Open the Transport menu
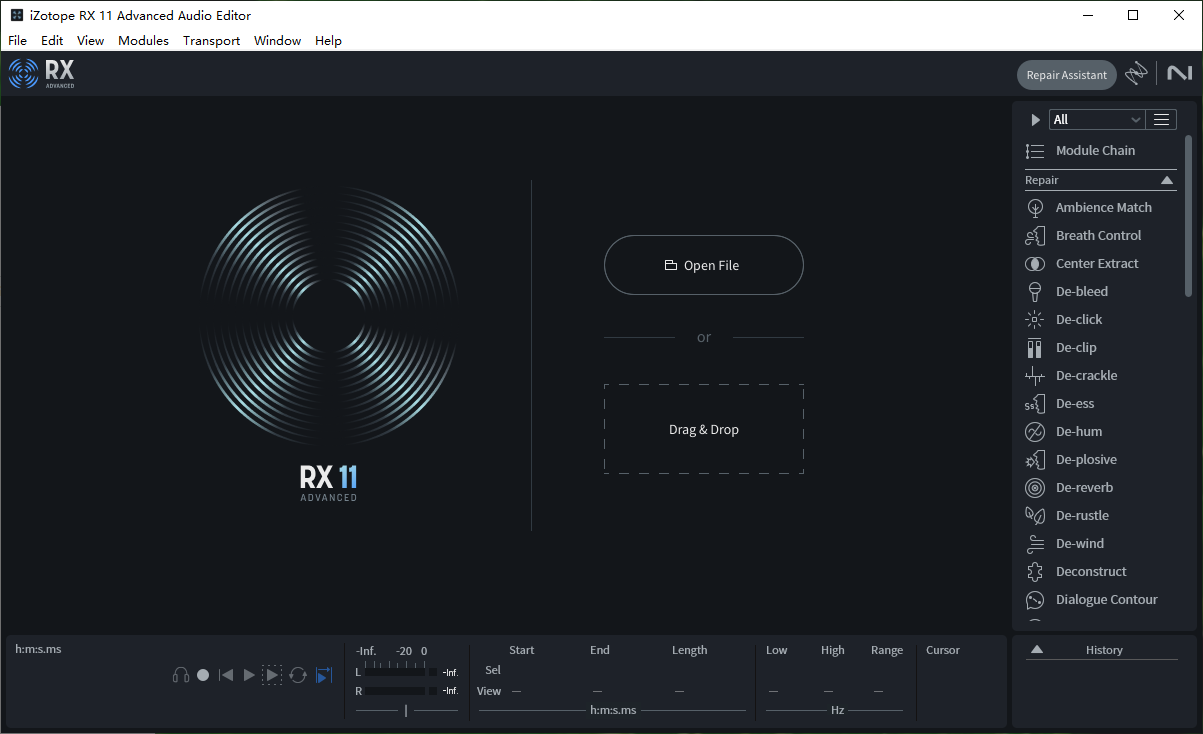 point(211,40)
